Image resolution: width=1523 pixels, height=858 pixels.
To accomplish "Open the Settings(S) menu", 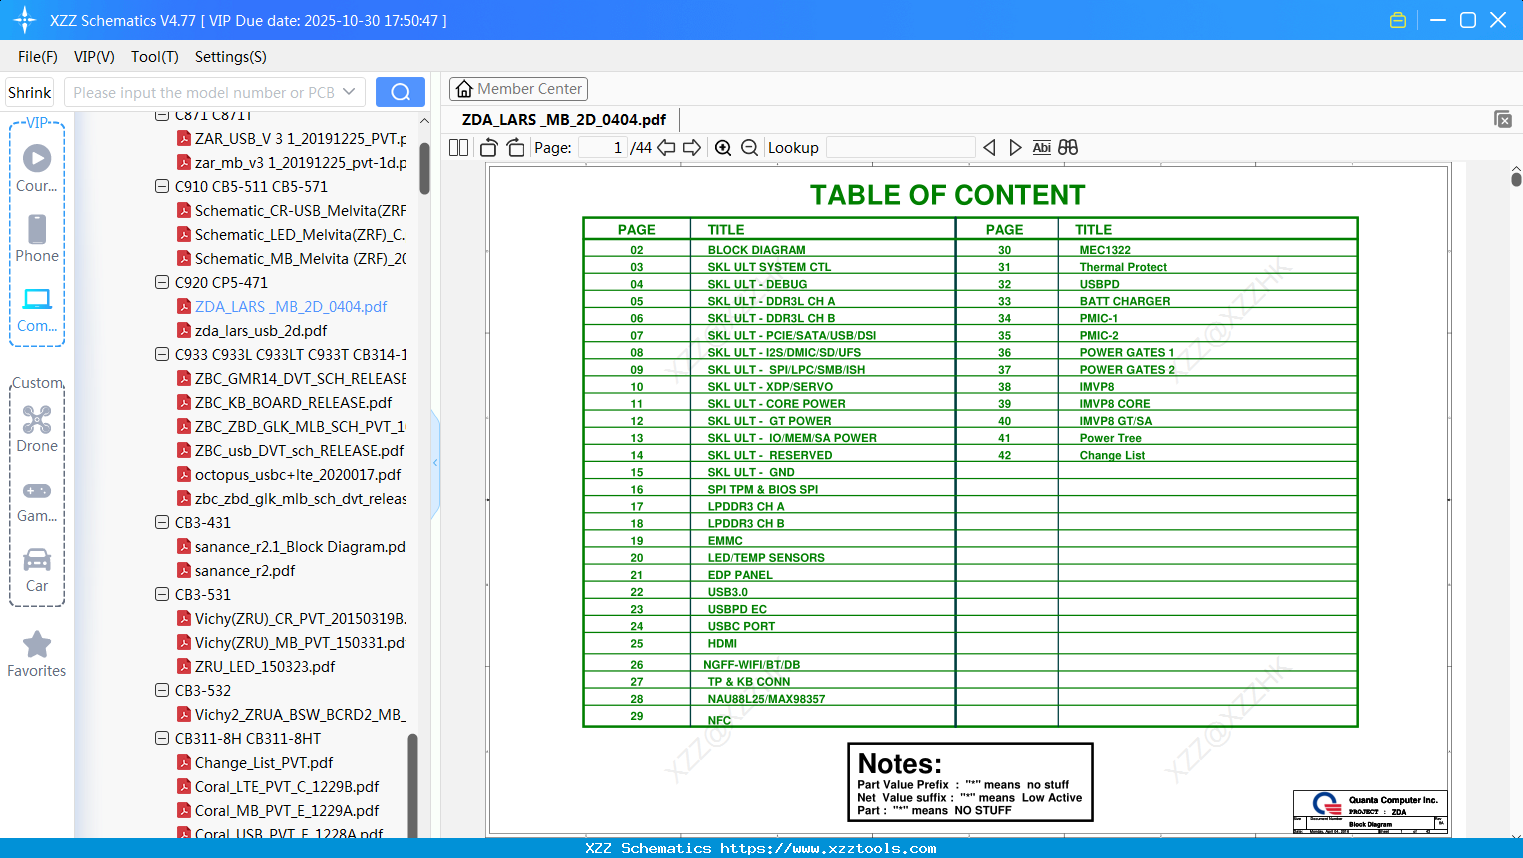I will pos(231,57).
